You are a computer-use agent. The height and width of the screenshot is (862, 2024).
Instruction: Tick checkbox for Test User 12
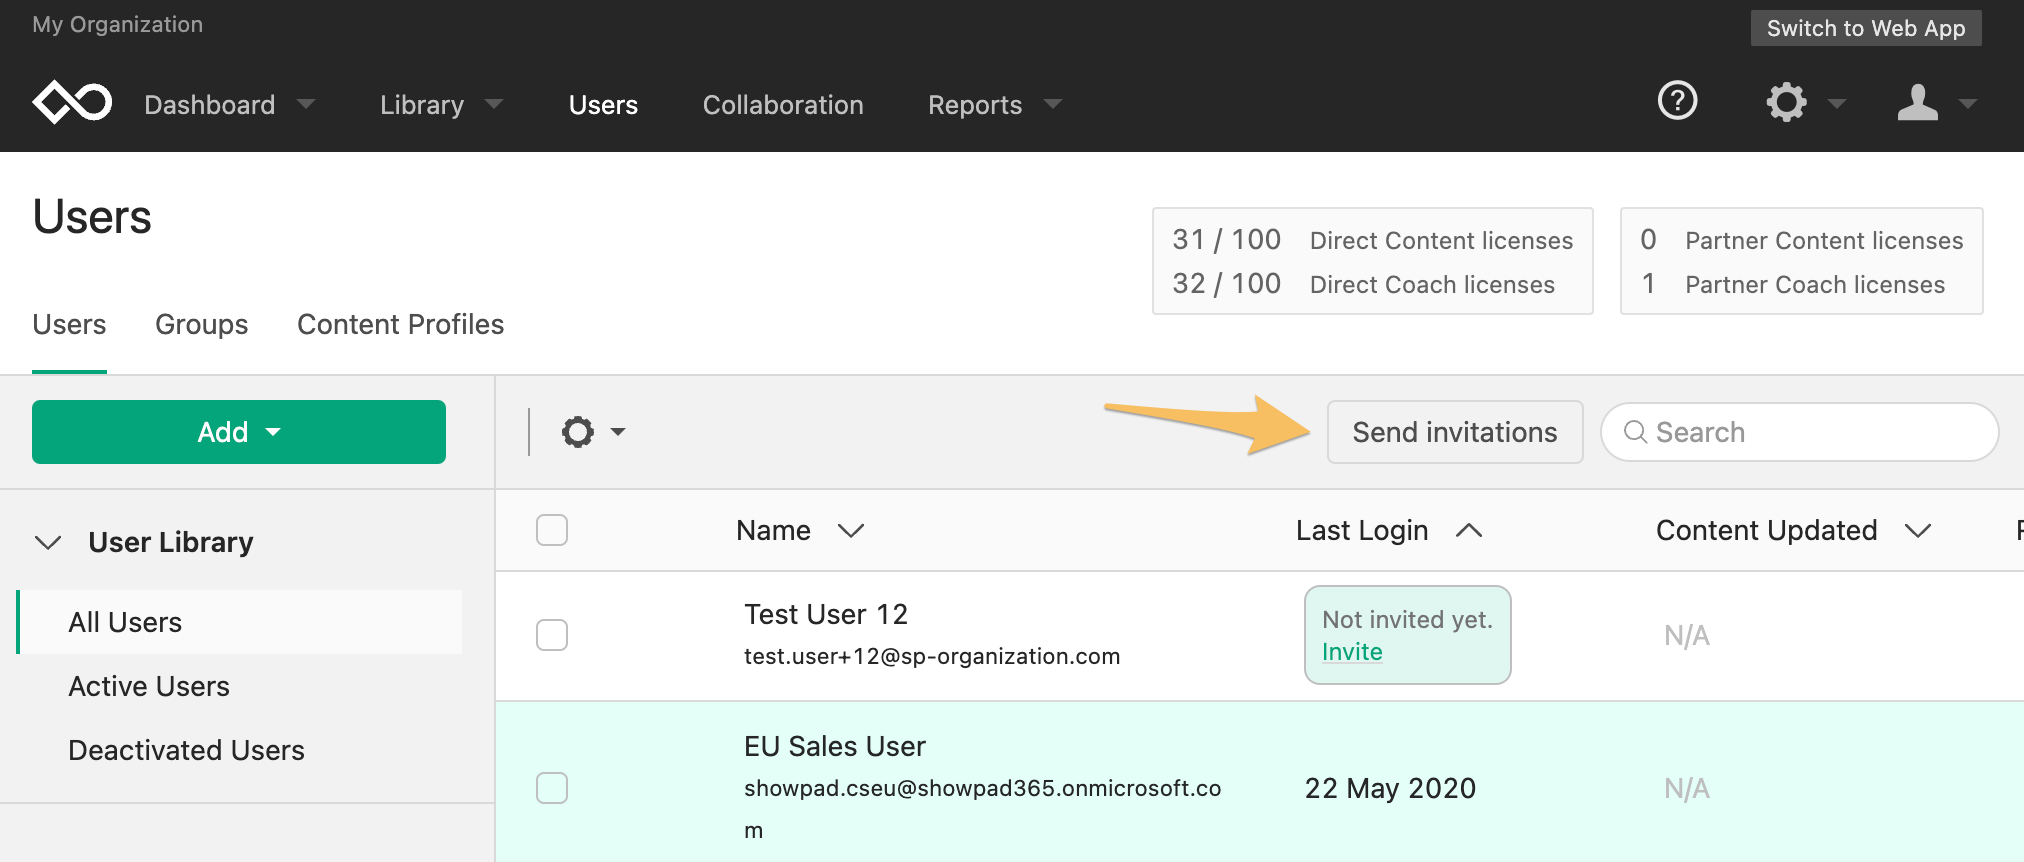click(552, 635)
